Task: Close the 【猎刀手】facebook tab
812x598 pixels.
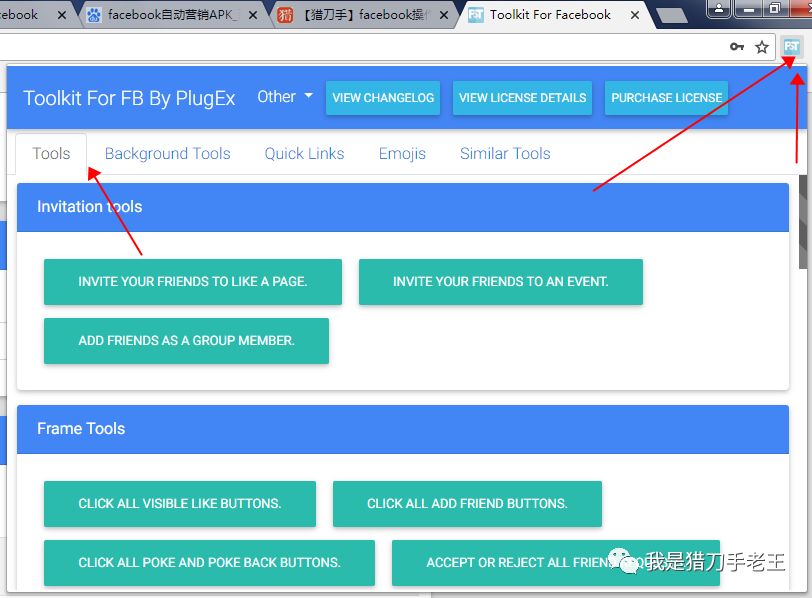Action: (444, 16)
